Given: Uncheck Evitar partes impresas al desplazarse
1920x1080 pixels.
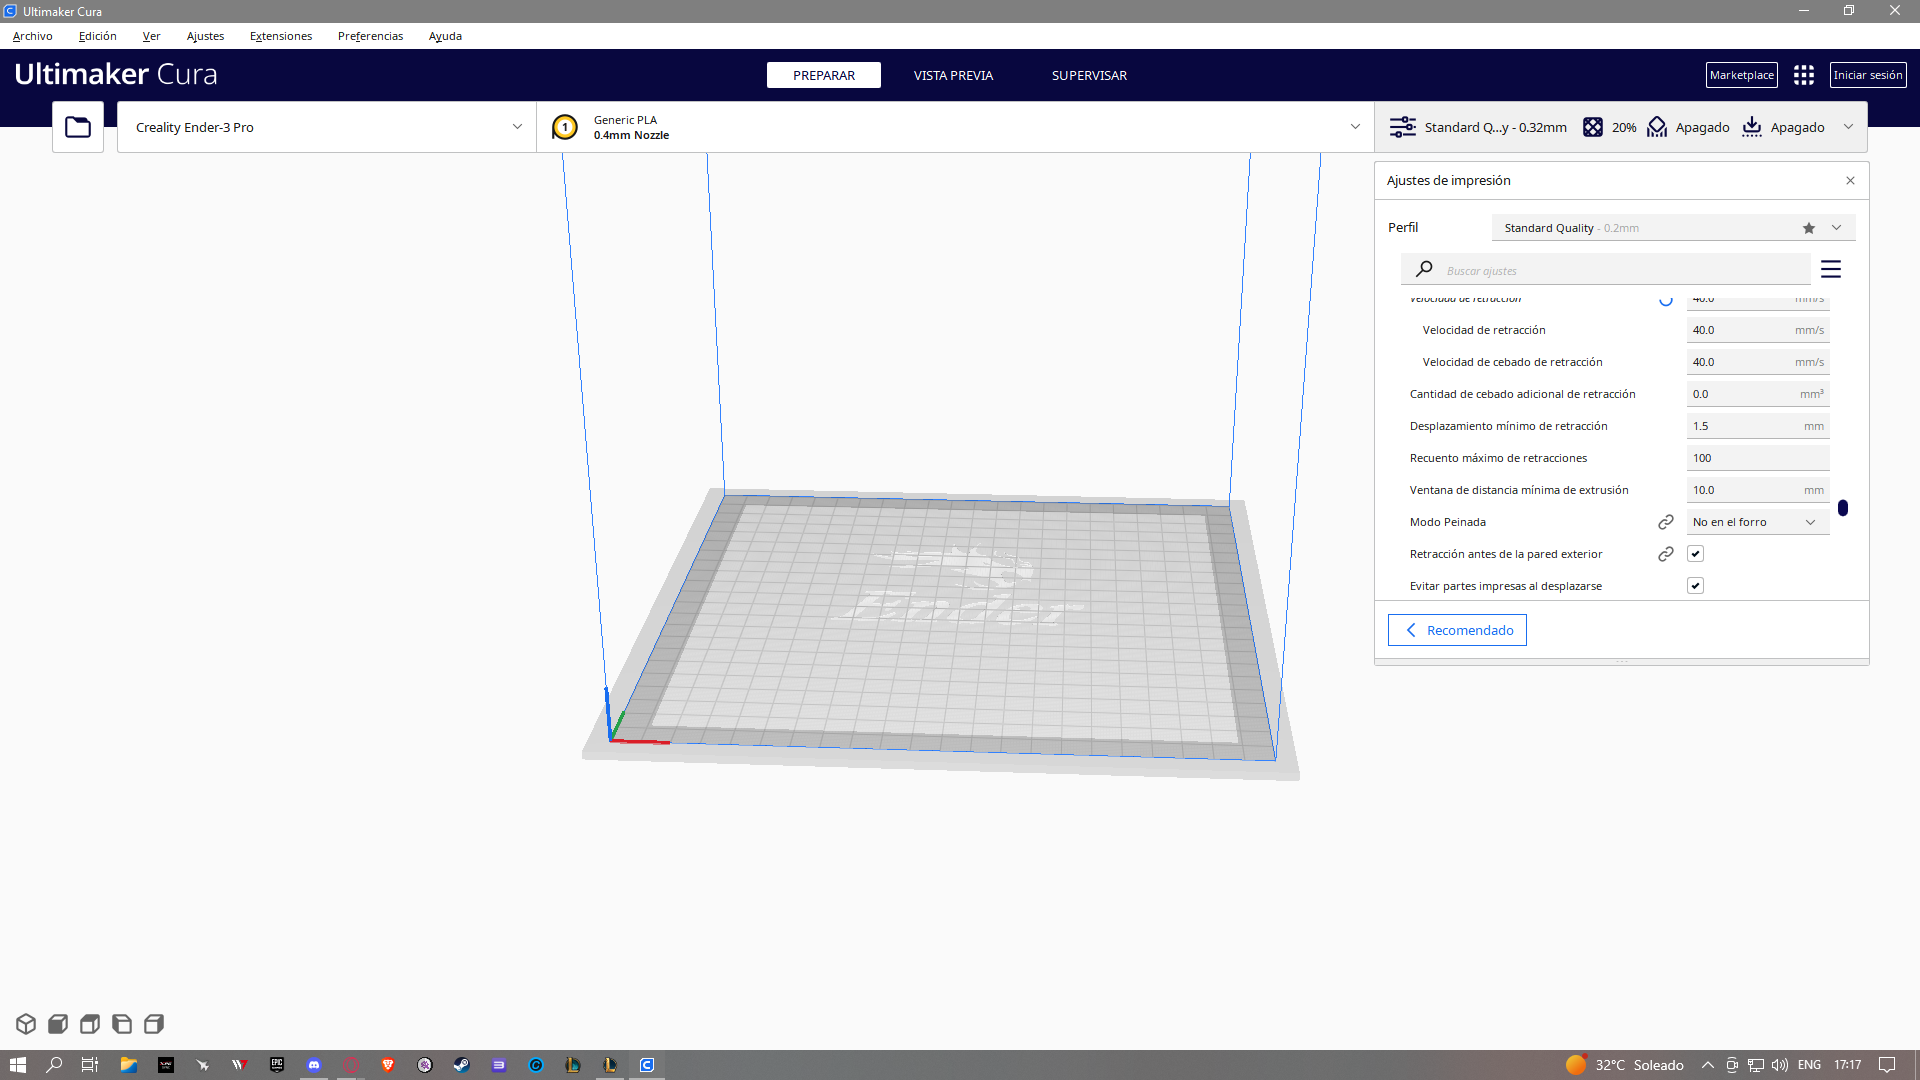Looking at the screenshot, I should click(1696, 586).
